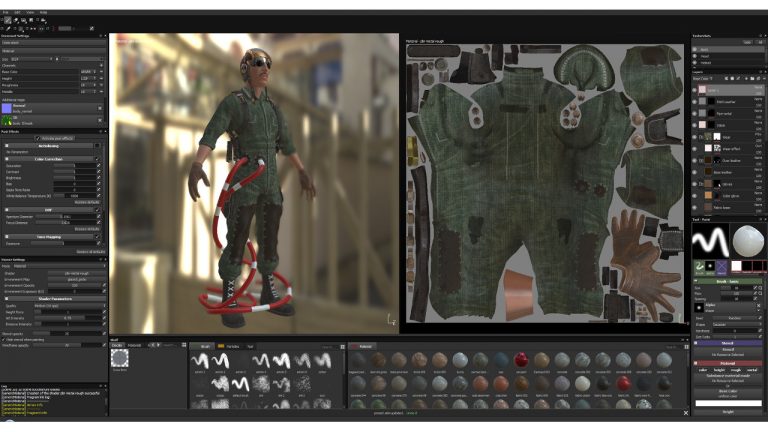
Task: Expand the Gloves folder in layers
Action: click(x=701, y=184)
